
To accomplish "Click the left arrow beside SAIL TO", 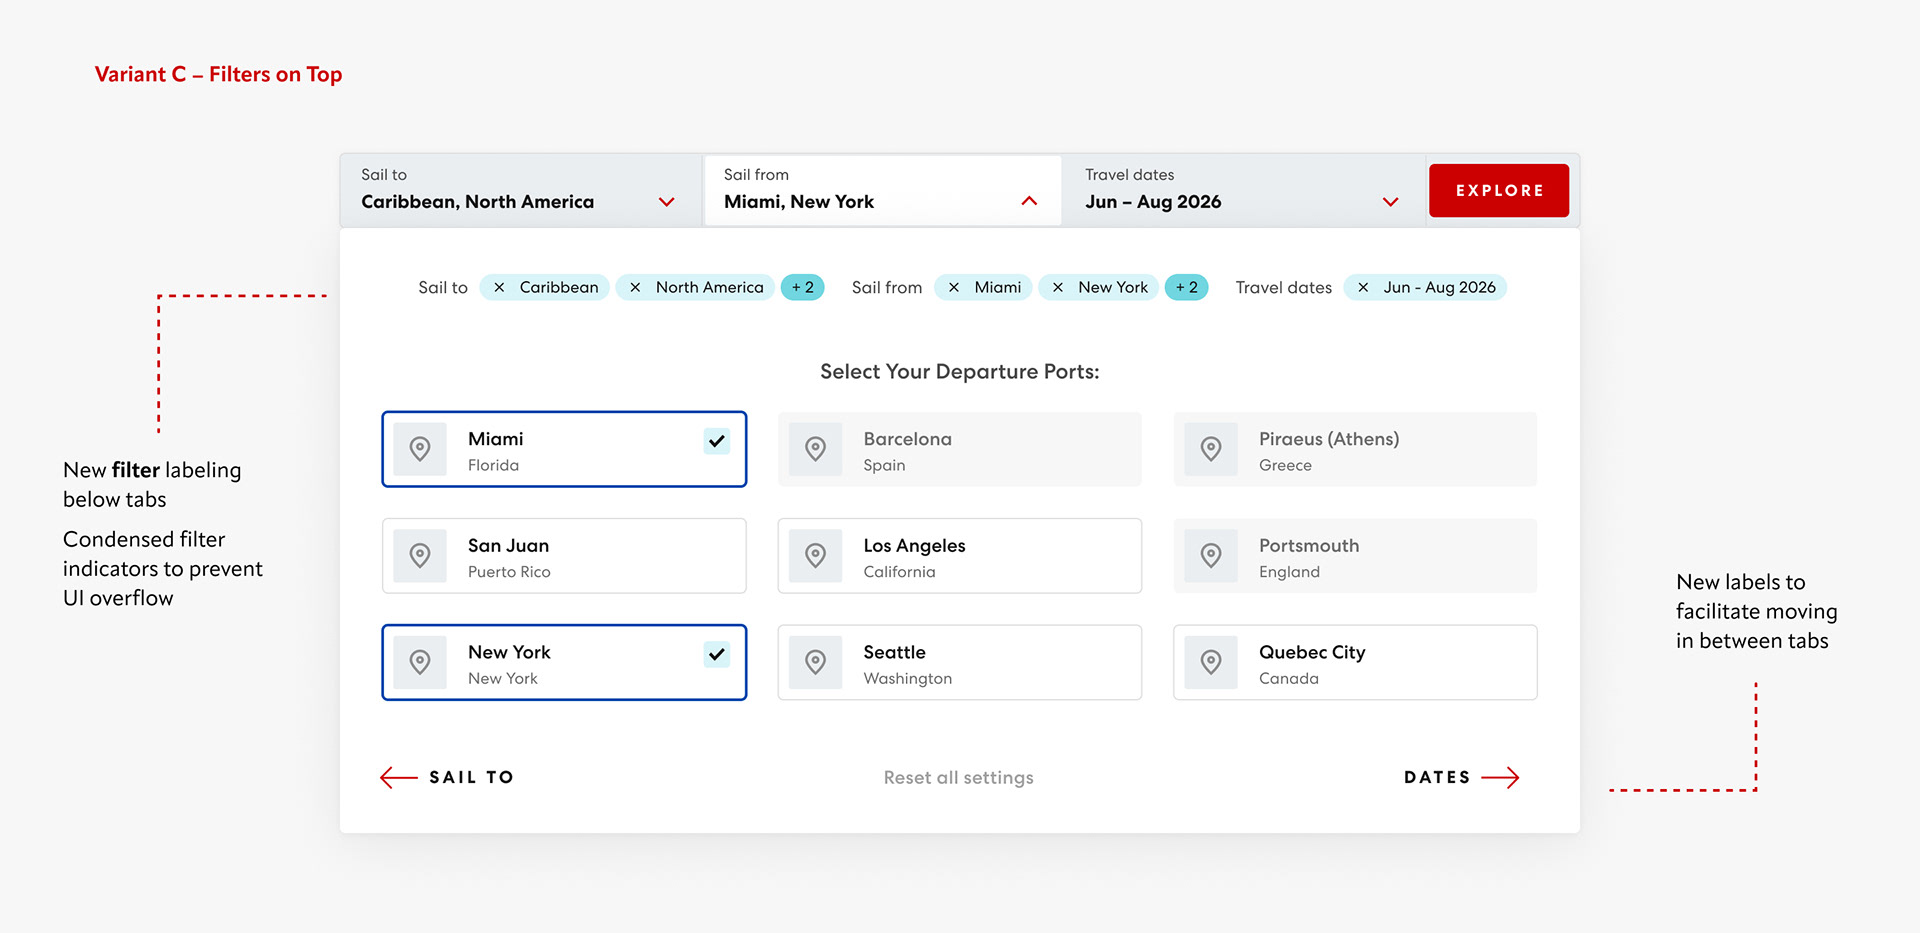I will pos(399,778).
